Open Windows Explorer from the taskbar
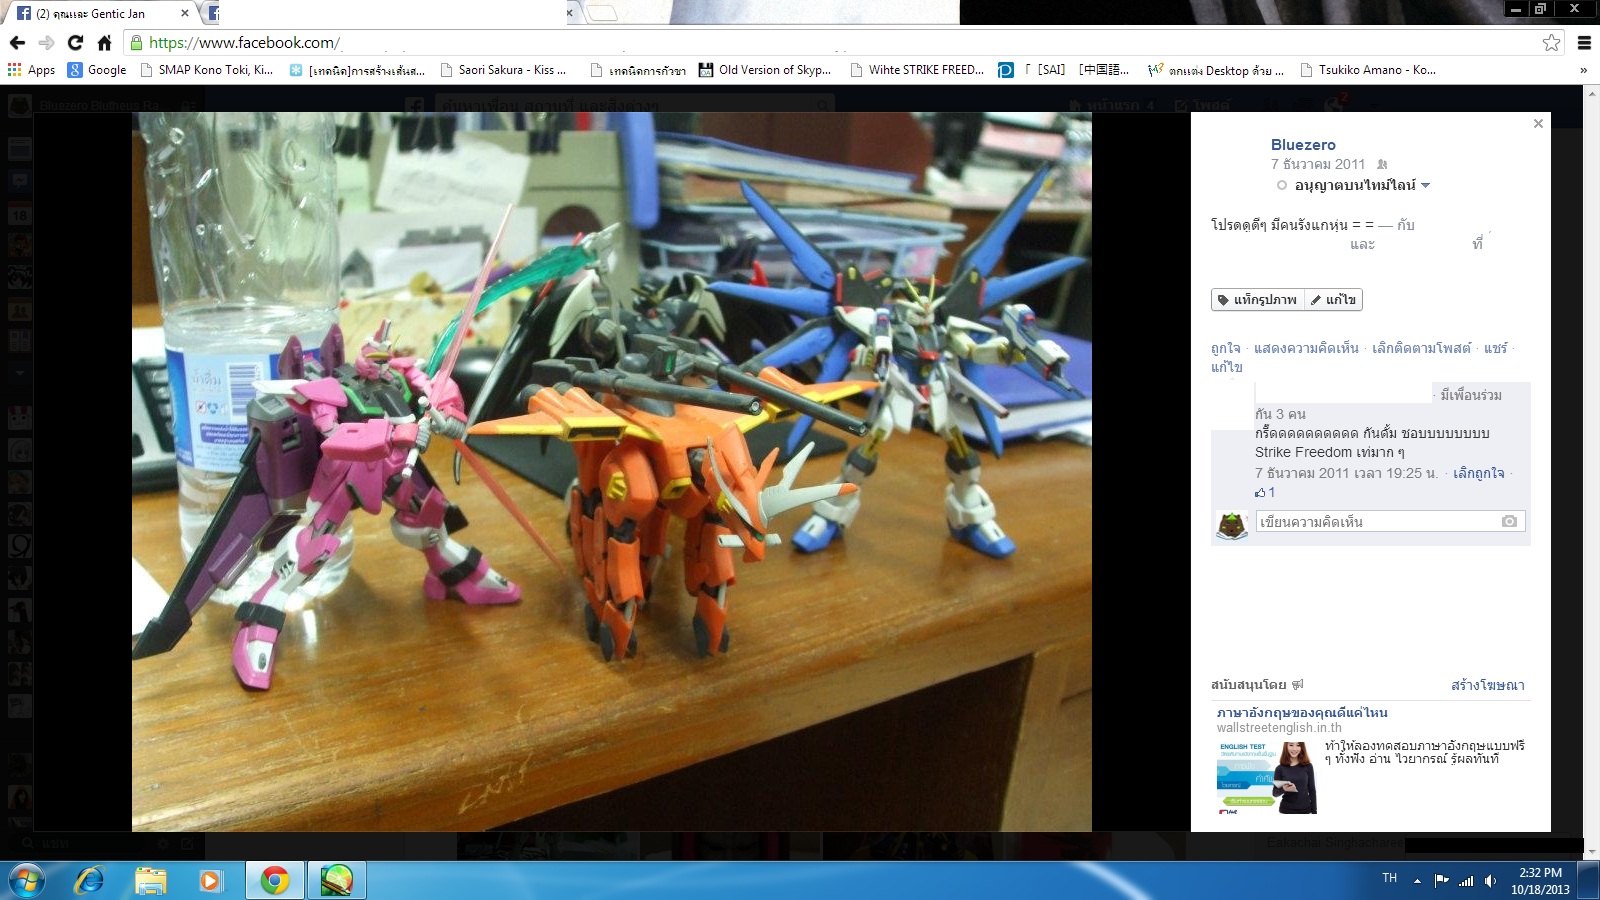The width and height of the screenshot is (1600, 900). 151,881
